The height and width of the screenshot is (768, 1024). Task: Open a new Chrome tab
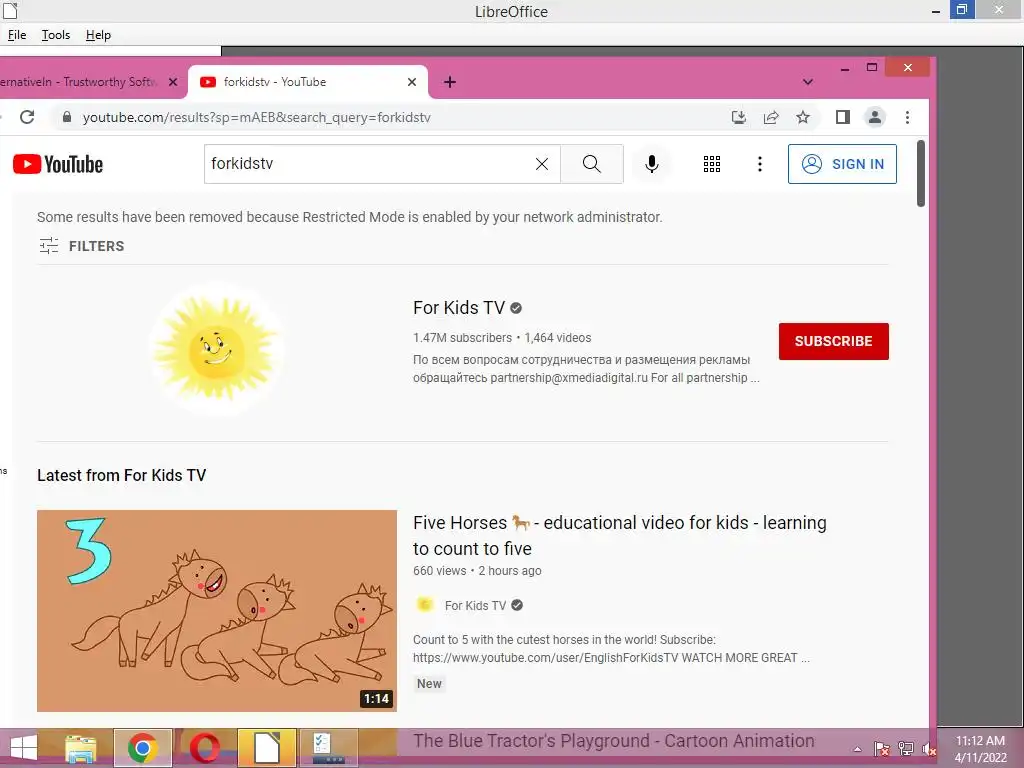[450, 82]
